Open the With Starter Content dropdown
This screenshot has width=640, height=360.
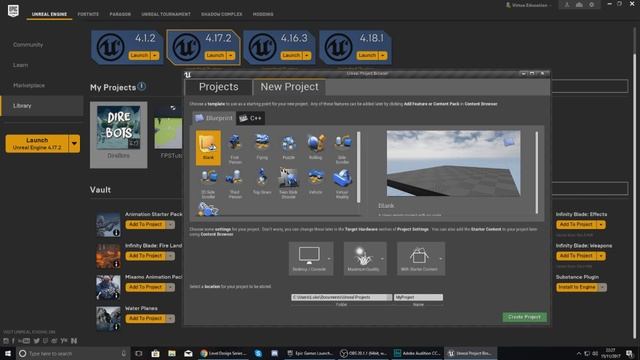(x=421, y=258)
